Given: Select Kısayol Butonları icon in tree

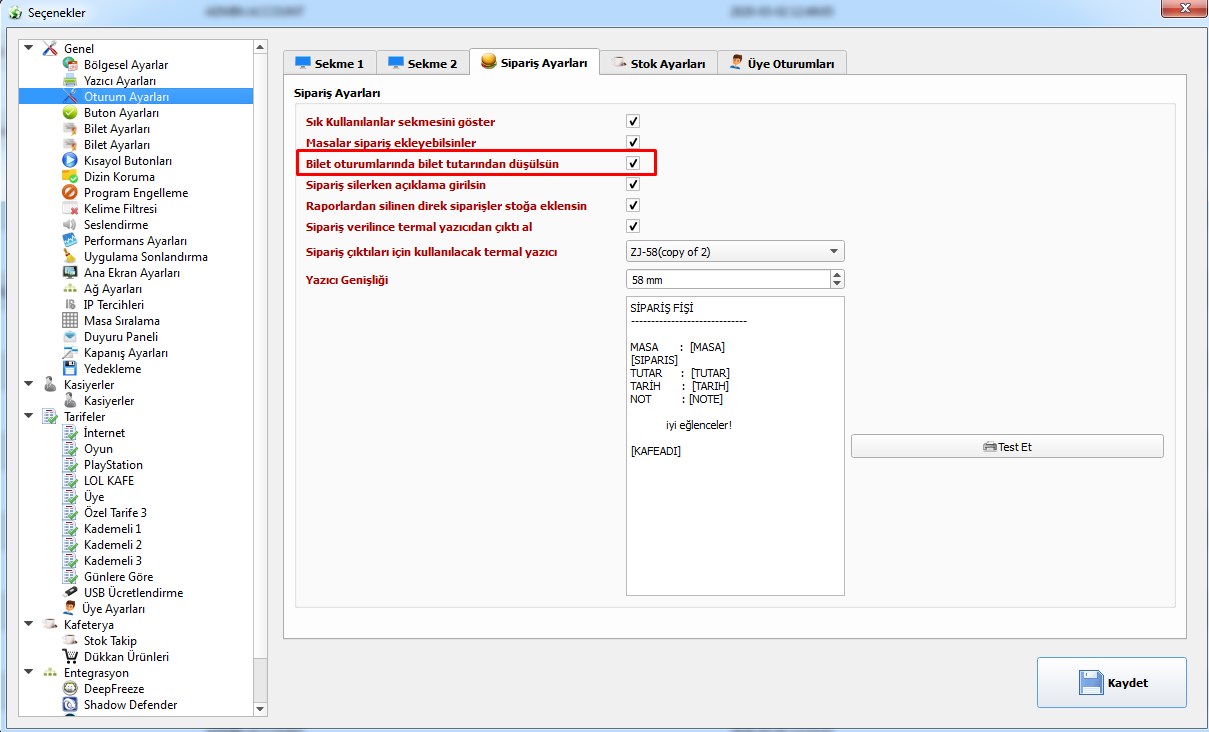Looking at the screenshot, I should 70,161.
